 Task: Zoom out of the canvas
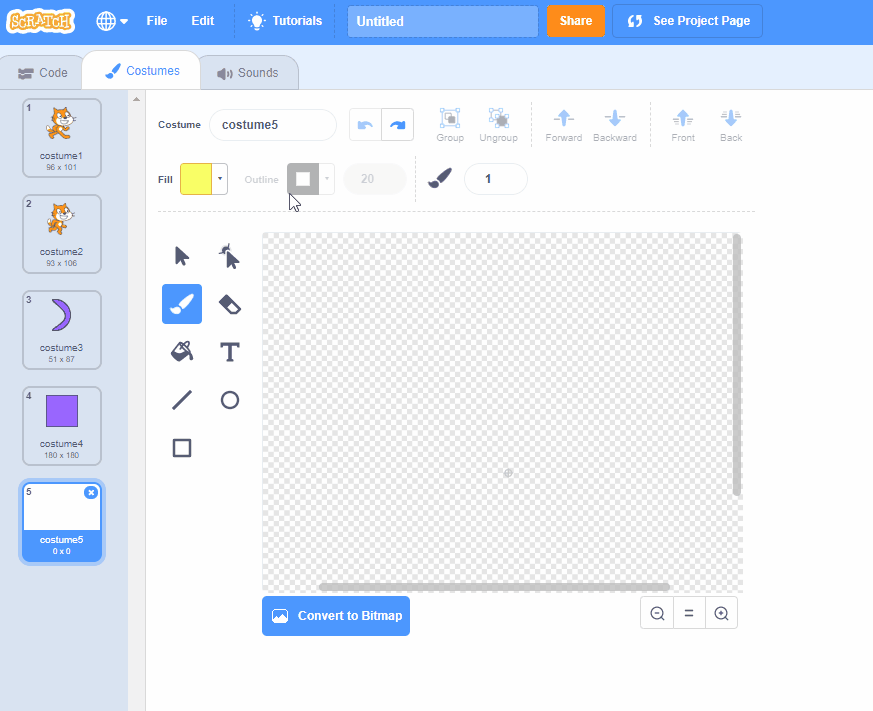point(657,614)
